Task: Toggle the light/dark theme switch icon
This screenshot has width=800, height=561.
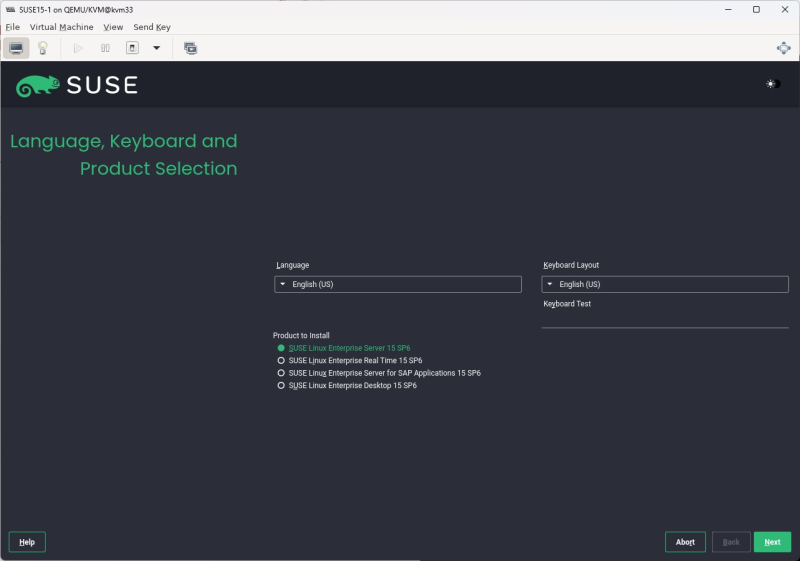Action: tap(773, 84)
